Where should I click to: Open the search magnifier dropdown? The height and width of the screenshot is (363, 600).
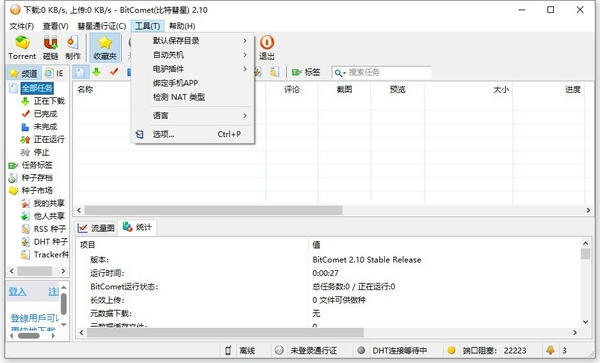pos(339,73)
